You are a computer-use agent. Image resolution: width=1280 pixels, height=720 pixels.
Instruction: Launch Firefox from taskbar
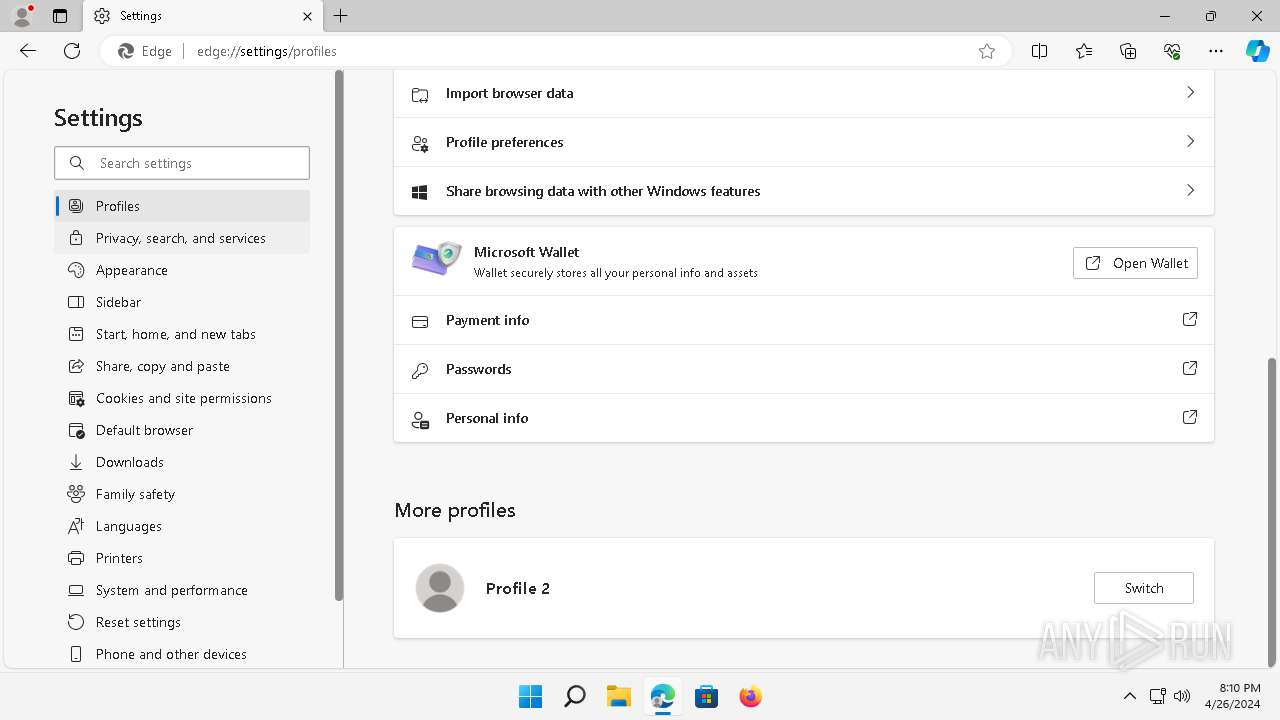coord(750,696)
